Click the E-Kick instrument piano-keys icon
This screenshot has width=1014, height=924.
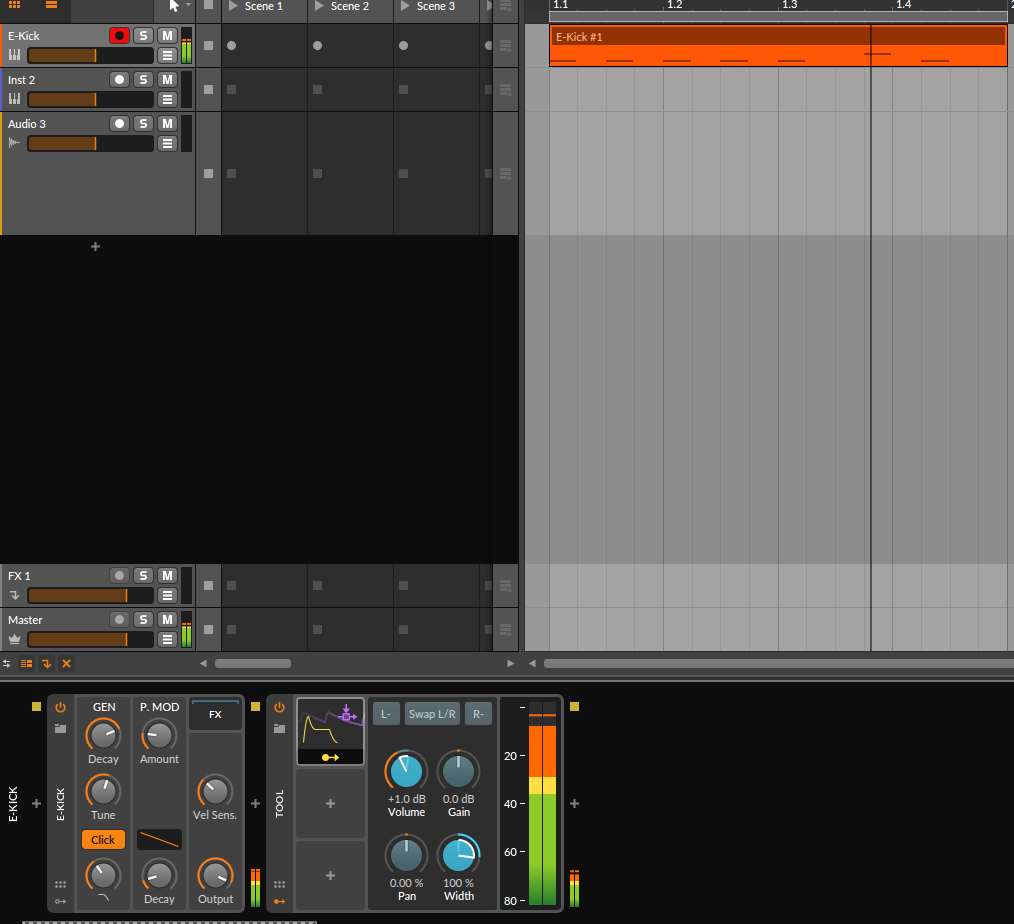pos(14,55)
